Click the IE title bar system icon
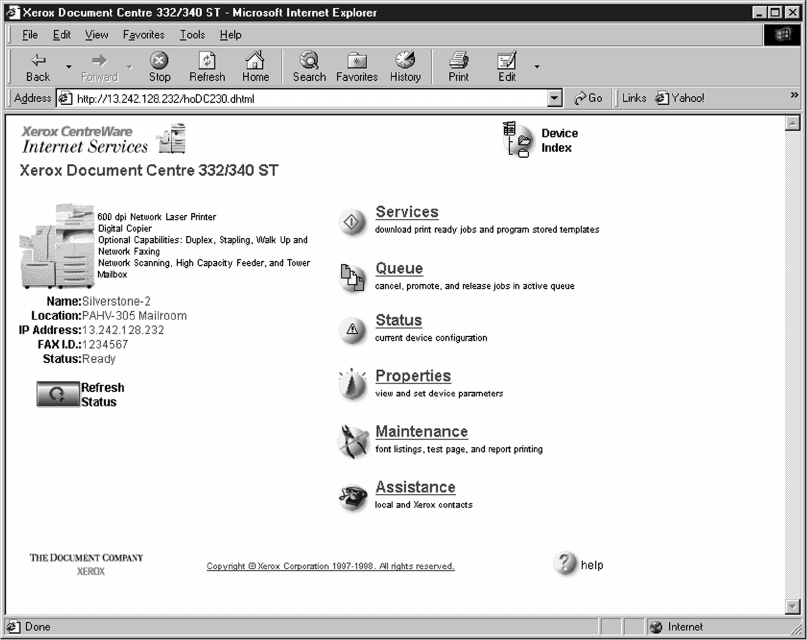Viewport: 807px width, 640px height. (13, 12)
